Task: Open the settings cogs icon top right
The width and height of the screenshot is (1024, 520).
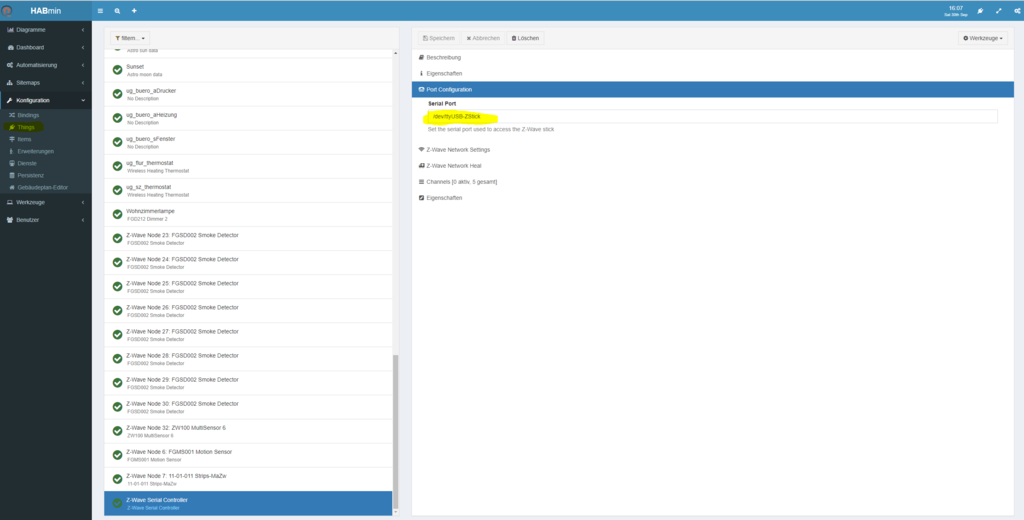Action: [1015, 10]
